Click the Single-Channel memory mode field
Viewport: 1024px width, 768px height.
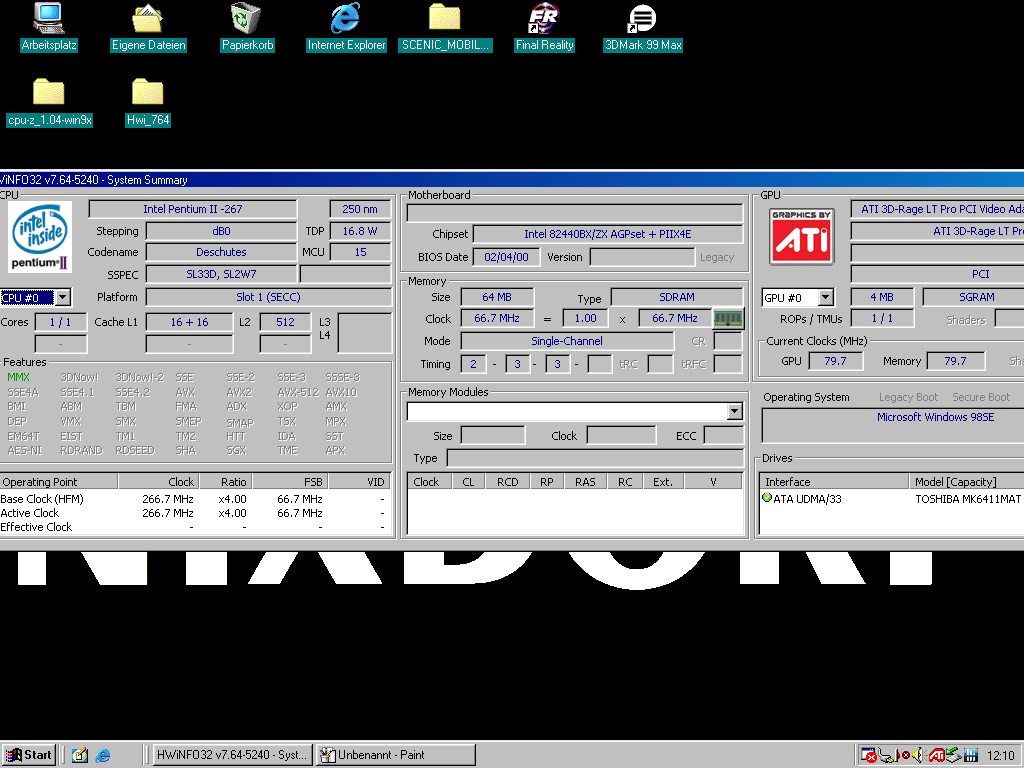[567, 341]
